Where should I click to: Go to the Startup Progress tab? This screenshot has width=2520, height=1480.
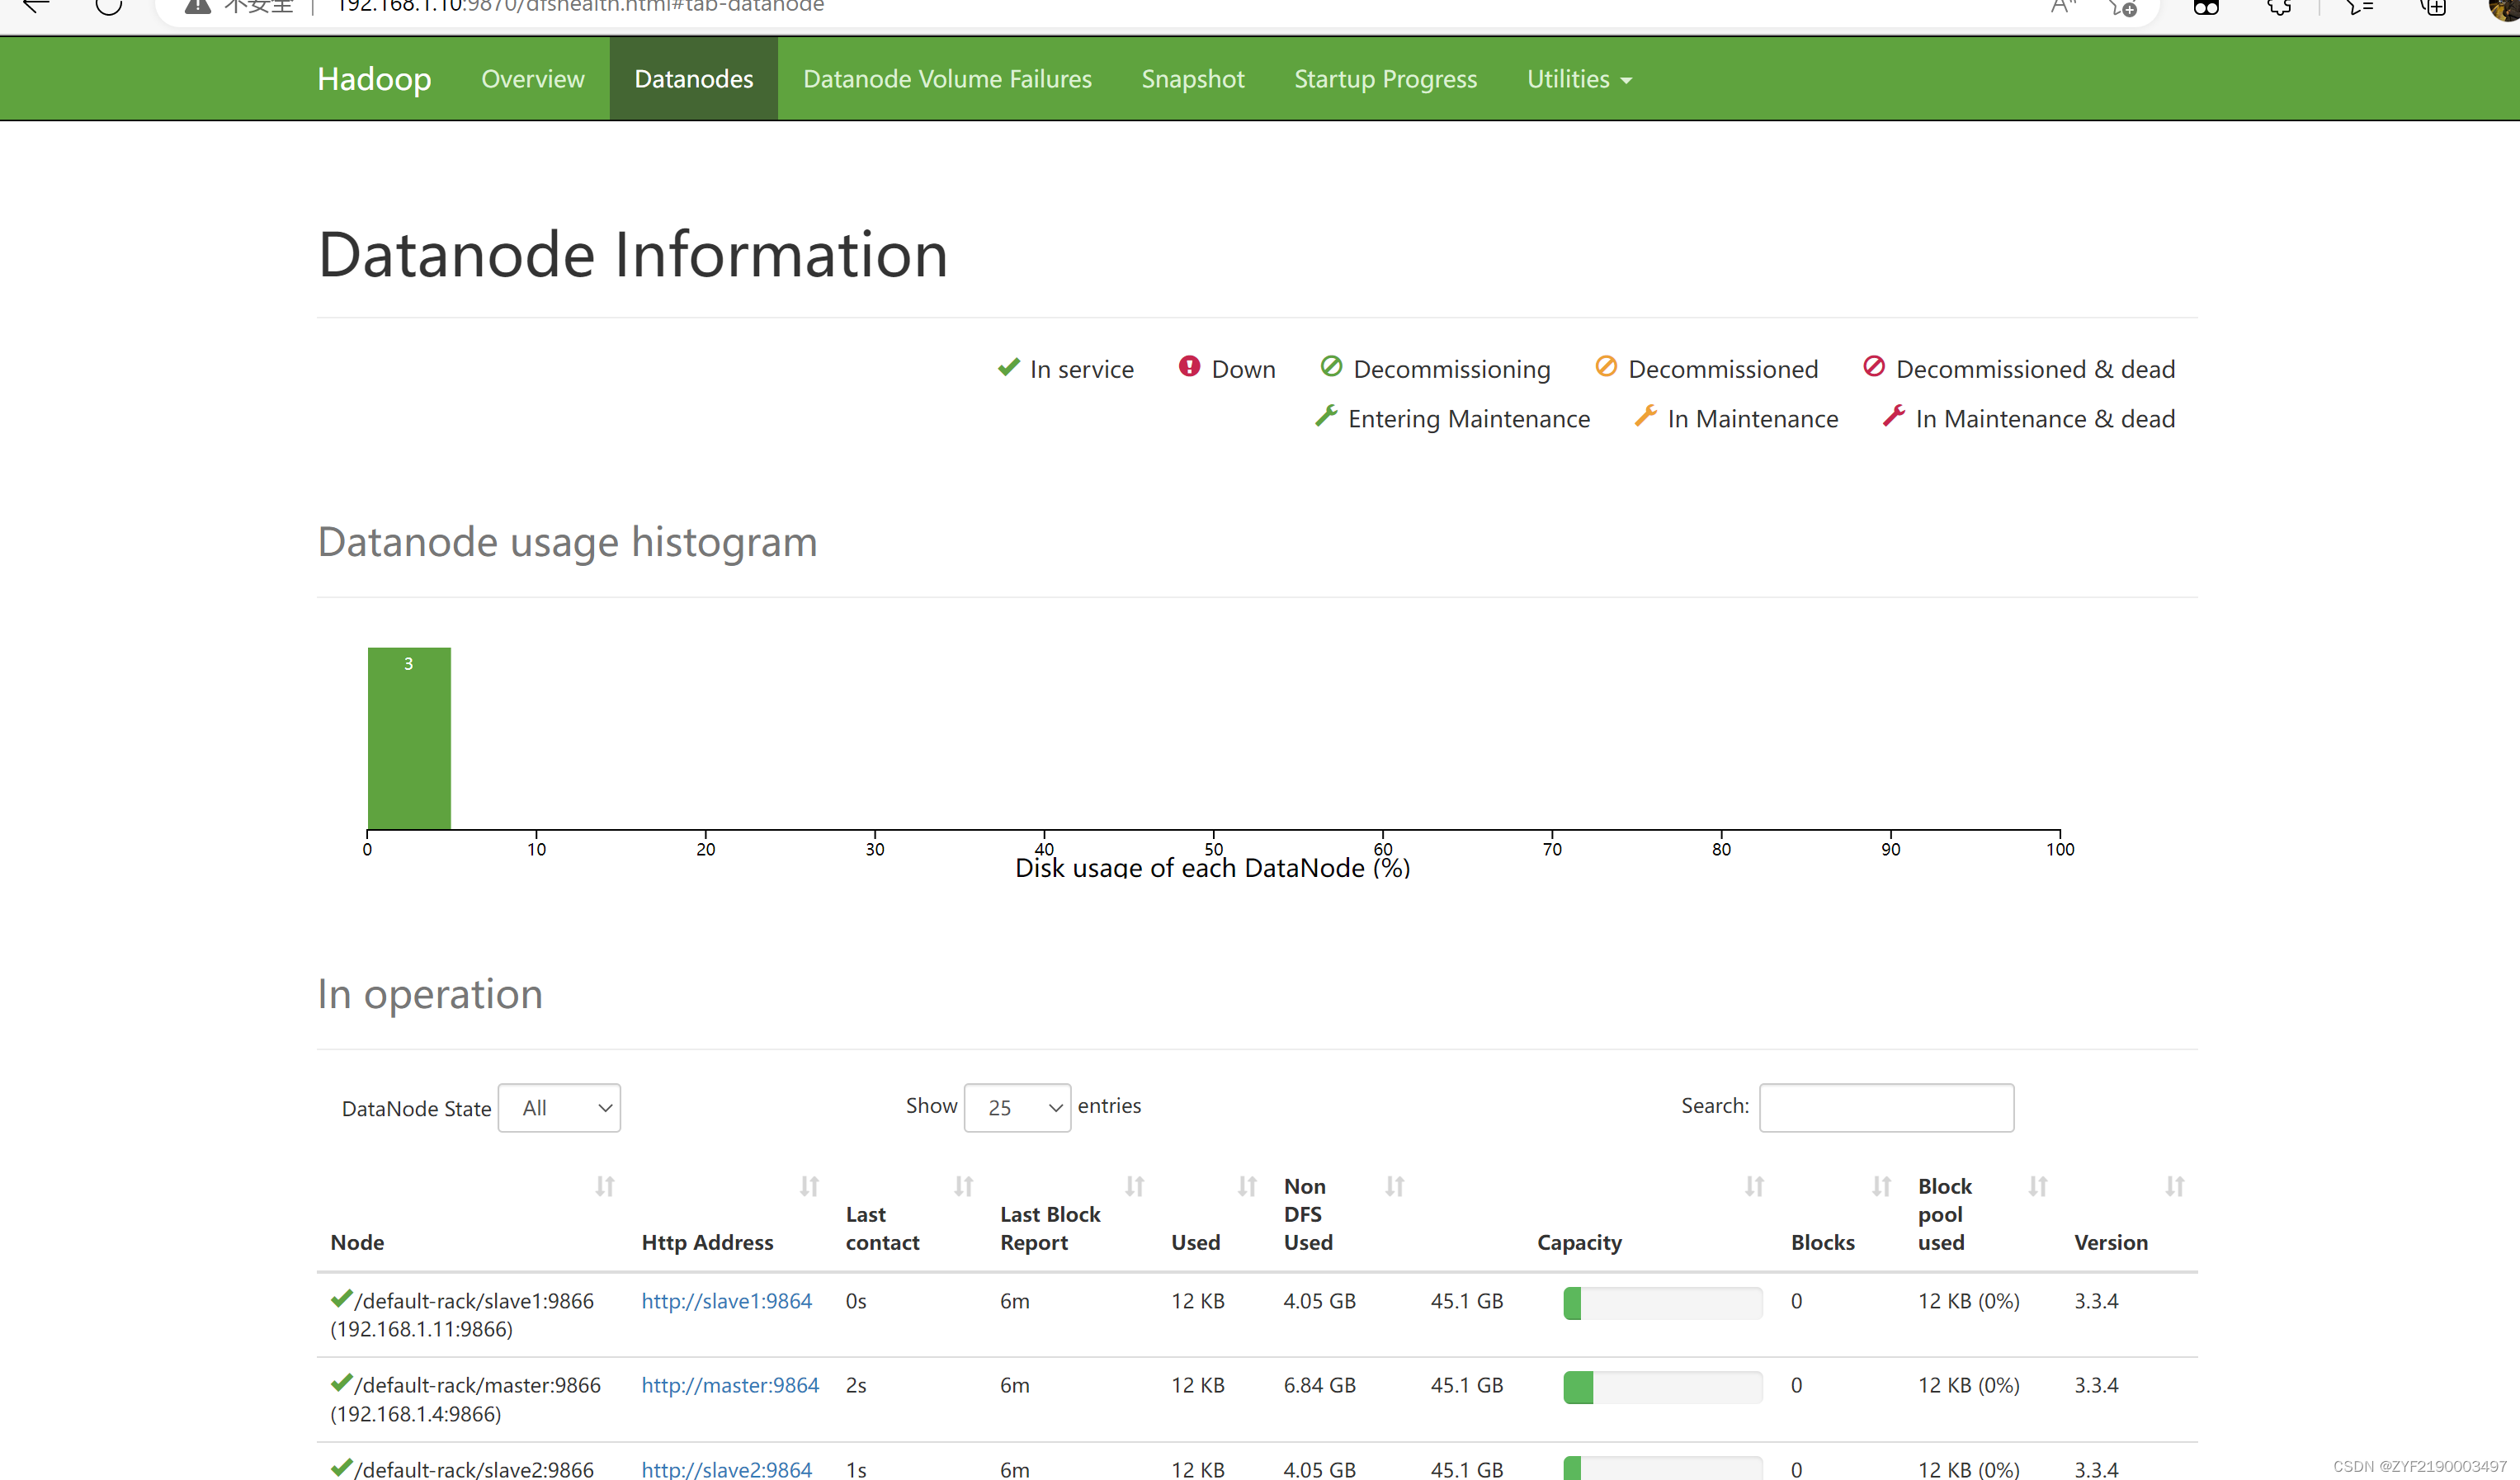pos(1385,79)
